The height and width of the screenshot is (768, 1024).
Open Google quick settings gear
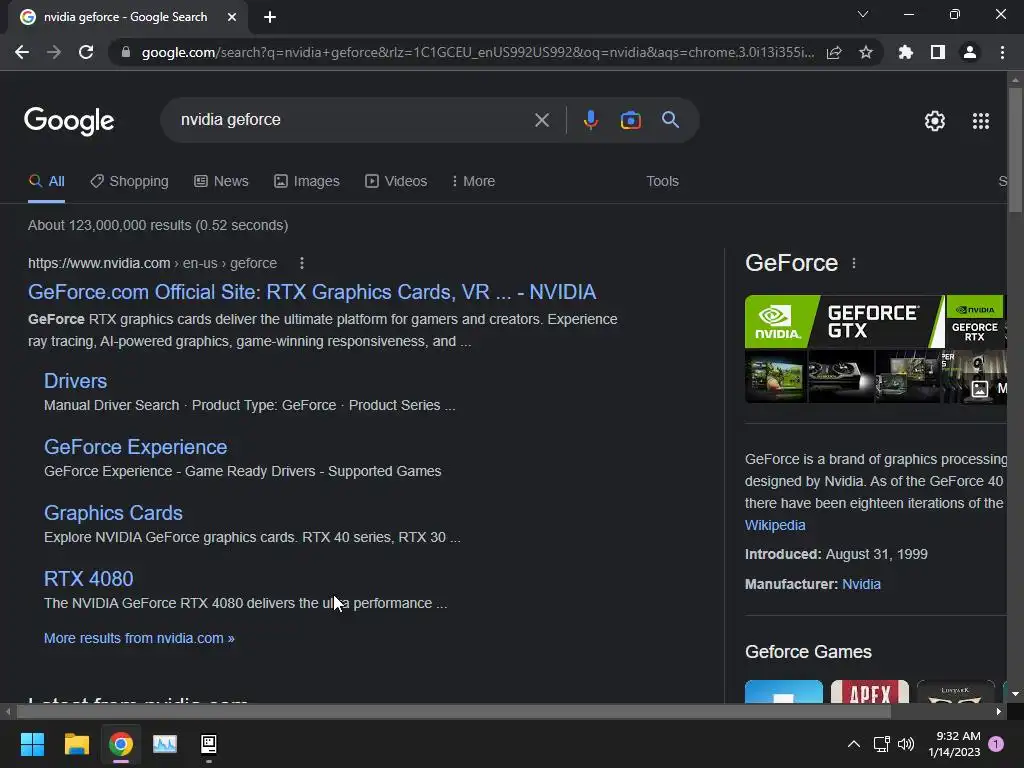pos(935,121)
